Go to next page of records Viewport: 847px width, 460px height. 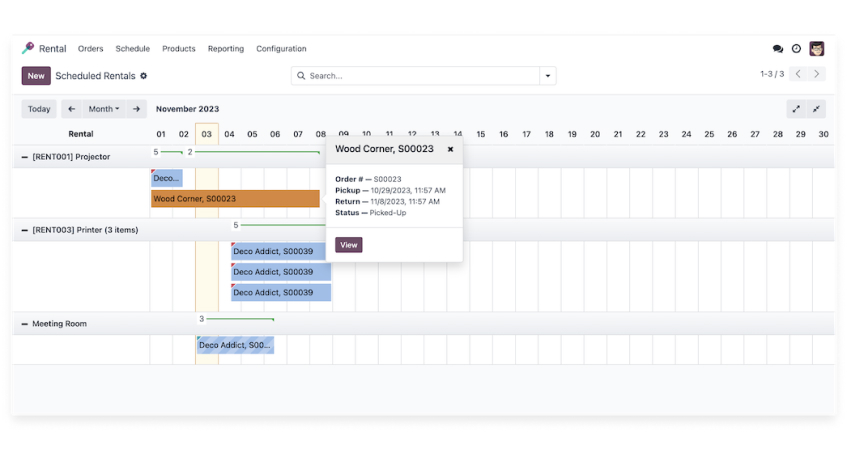(817, 74)
